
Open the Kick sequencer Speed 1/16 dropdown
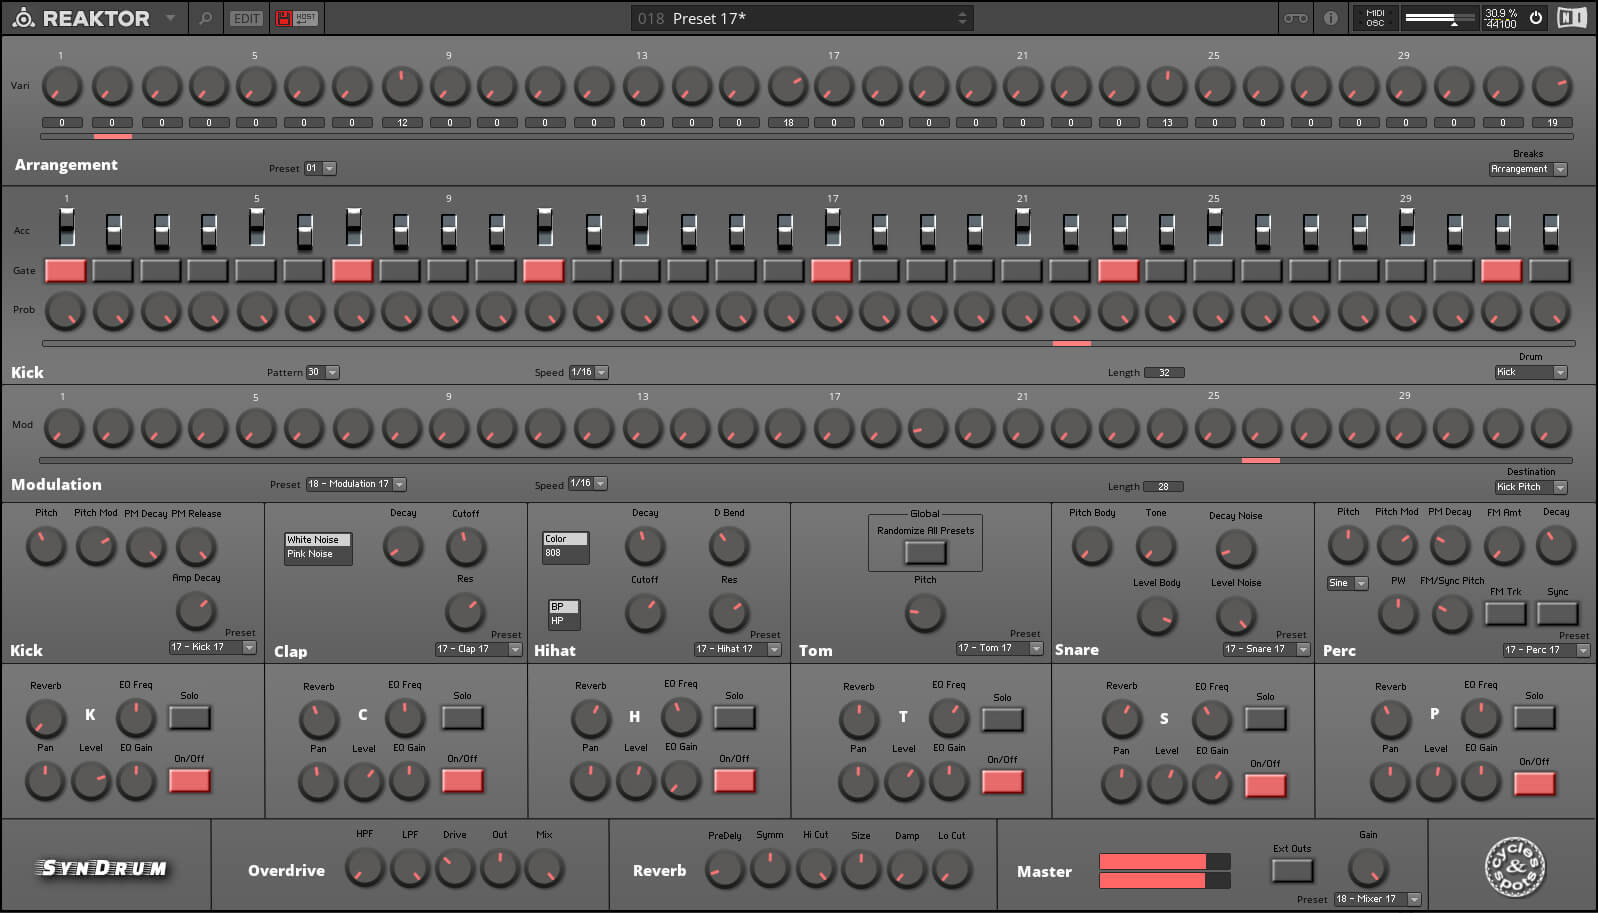(x=588, y=372)
